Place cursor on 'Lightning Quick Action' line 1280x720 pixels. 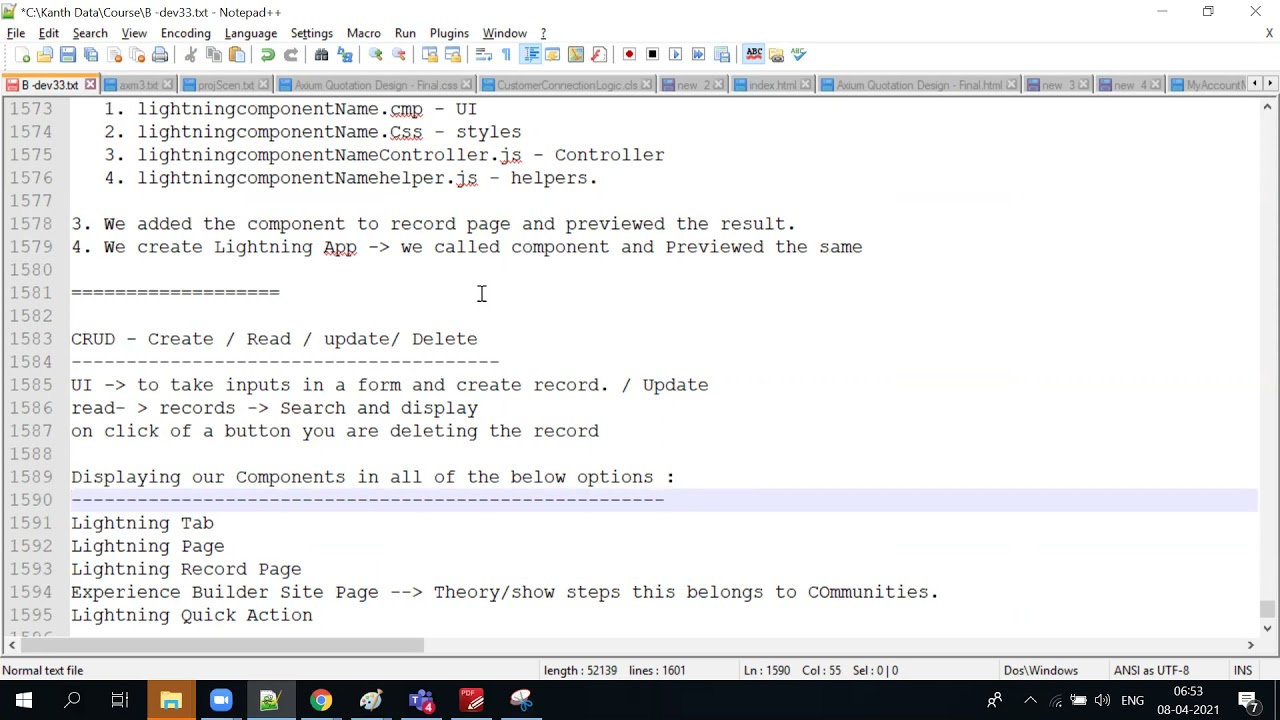pyautogui.click(x=191, y=615)
